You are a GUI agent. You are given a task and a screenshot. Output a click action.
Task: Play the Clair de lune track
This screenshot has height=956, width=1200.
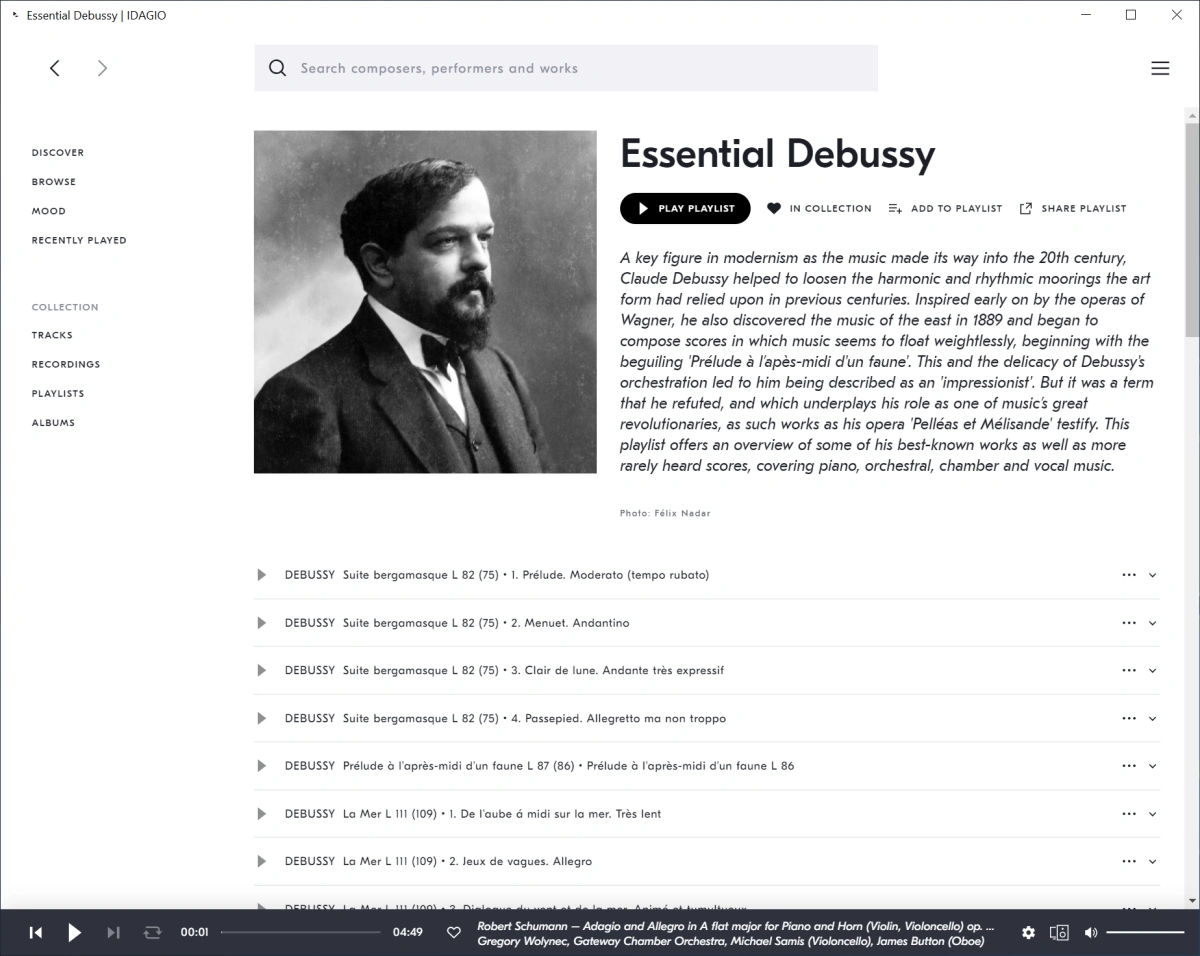click(261, 670)
